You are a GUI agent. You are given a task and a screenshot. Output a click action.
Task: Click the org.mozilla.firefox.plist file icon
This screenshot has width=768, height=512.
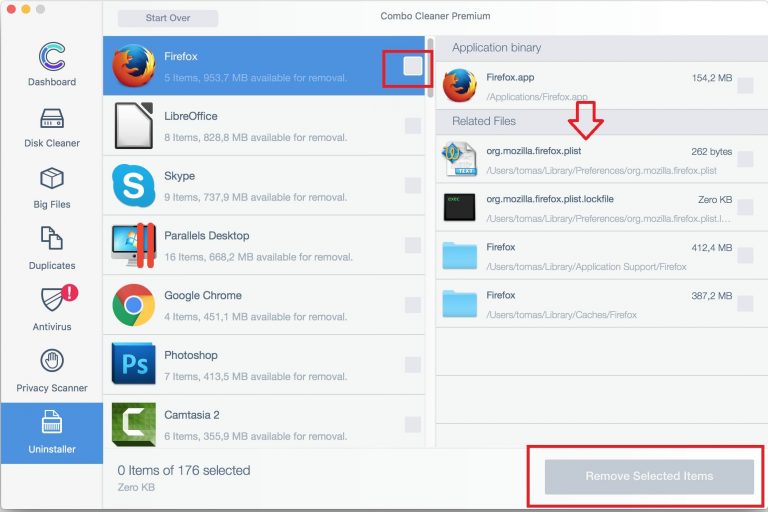(x=459, y=159)
